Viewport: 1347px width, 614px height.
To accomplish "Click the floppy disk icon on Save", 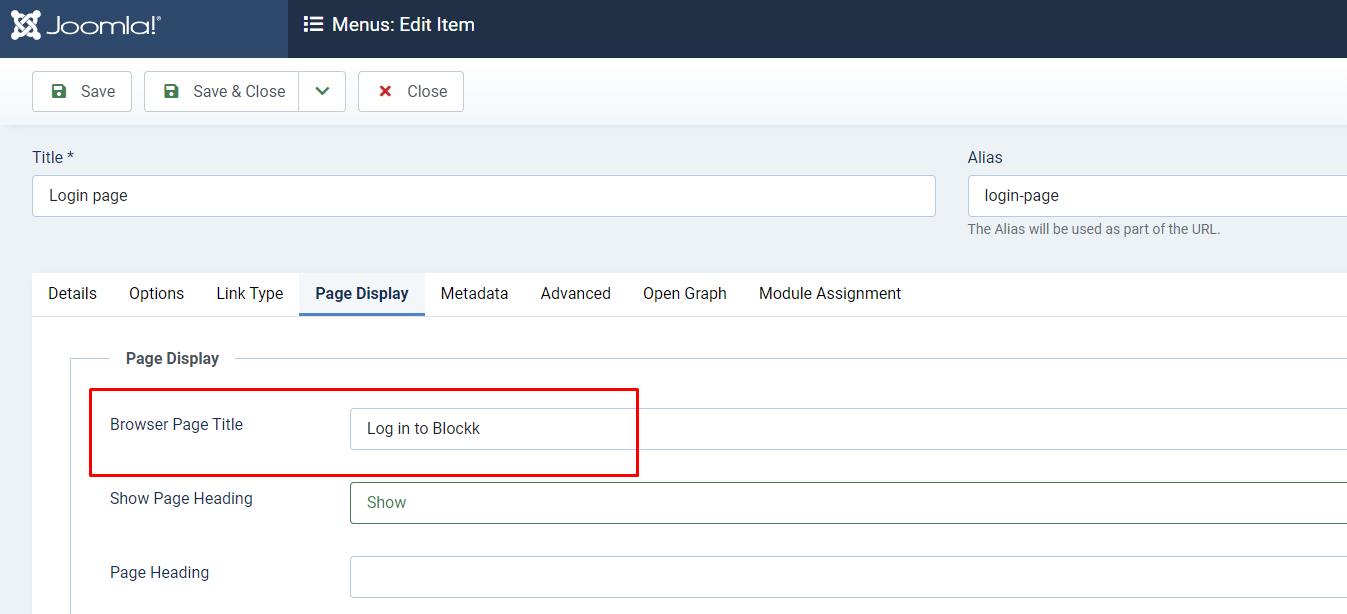I will [x=59, y=91].
